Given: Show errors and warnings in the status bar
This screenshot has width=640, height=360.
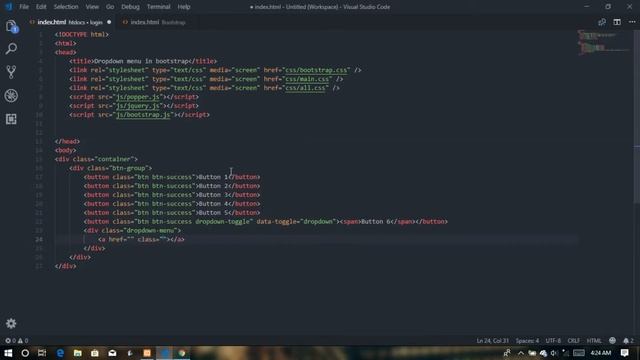Looking at the screenshot, I should pyautogui.click(x=16, y=340).
